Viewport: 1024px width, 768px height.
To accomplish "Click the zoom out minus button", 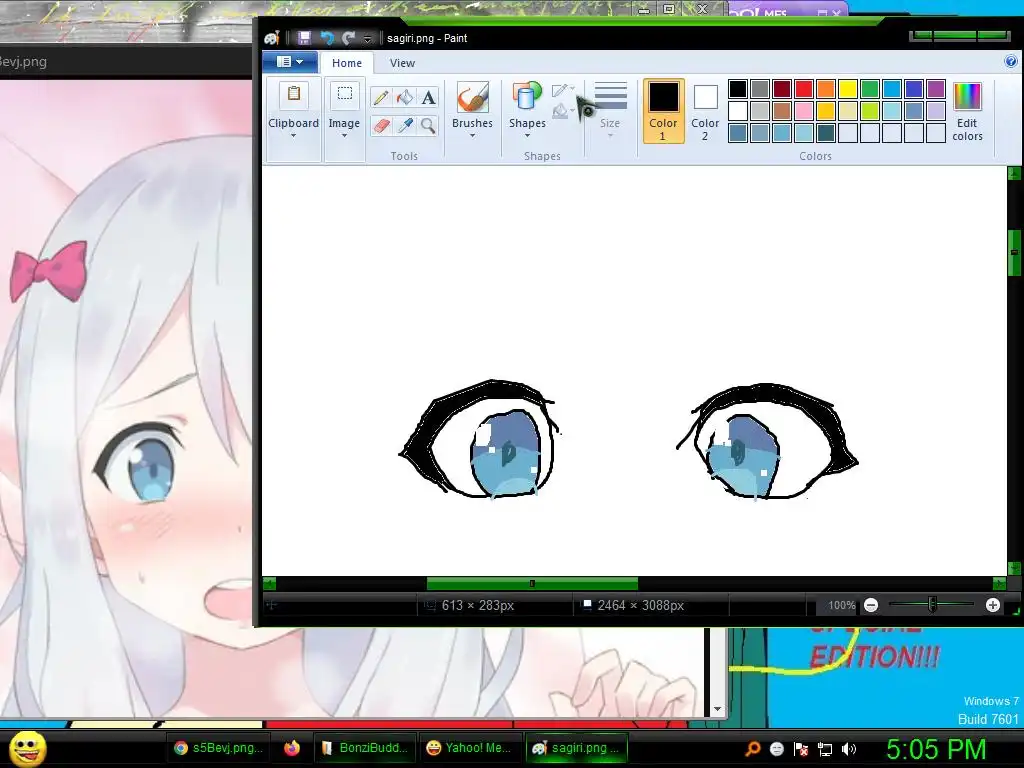I will pyautogui.click(x=871, y=605).
